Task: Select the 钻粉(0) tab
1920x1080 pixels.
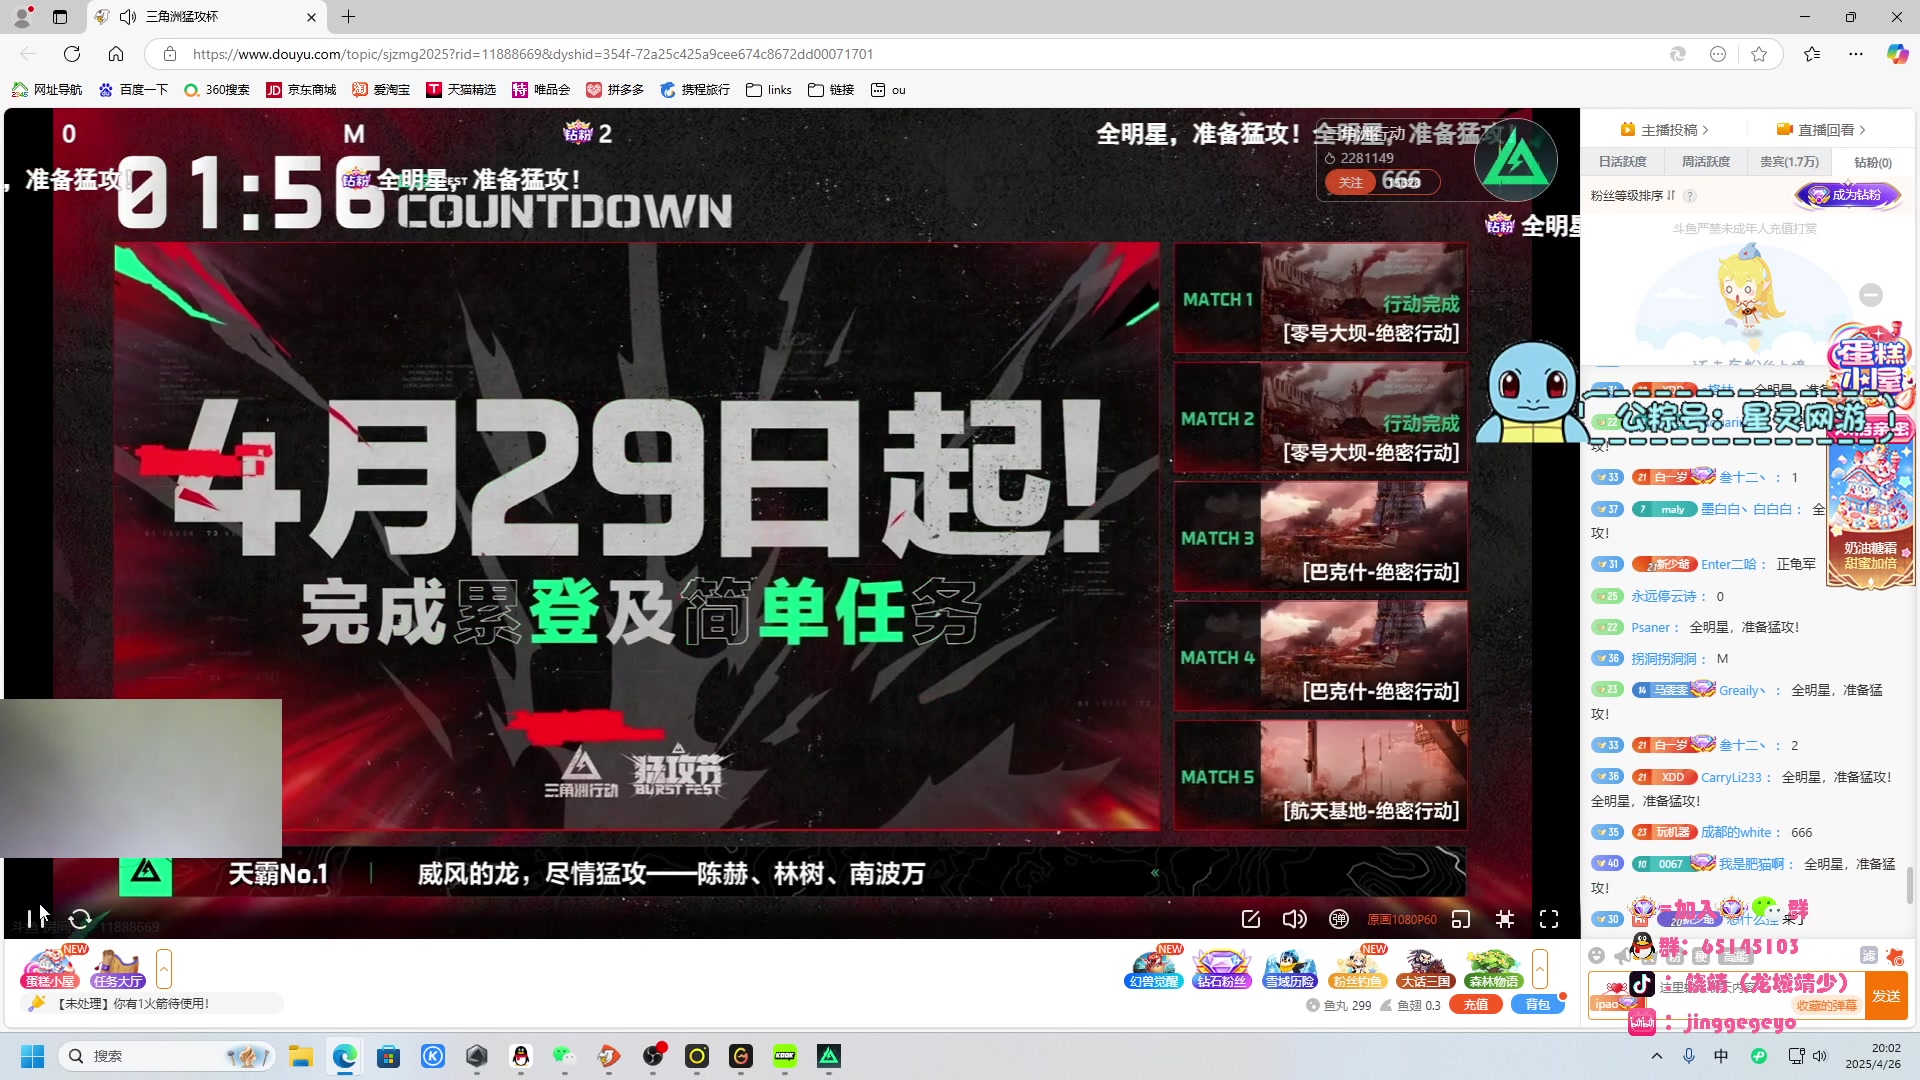Action: tap(1873, 162)
